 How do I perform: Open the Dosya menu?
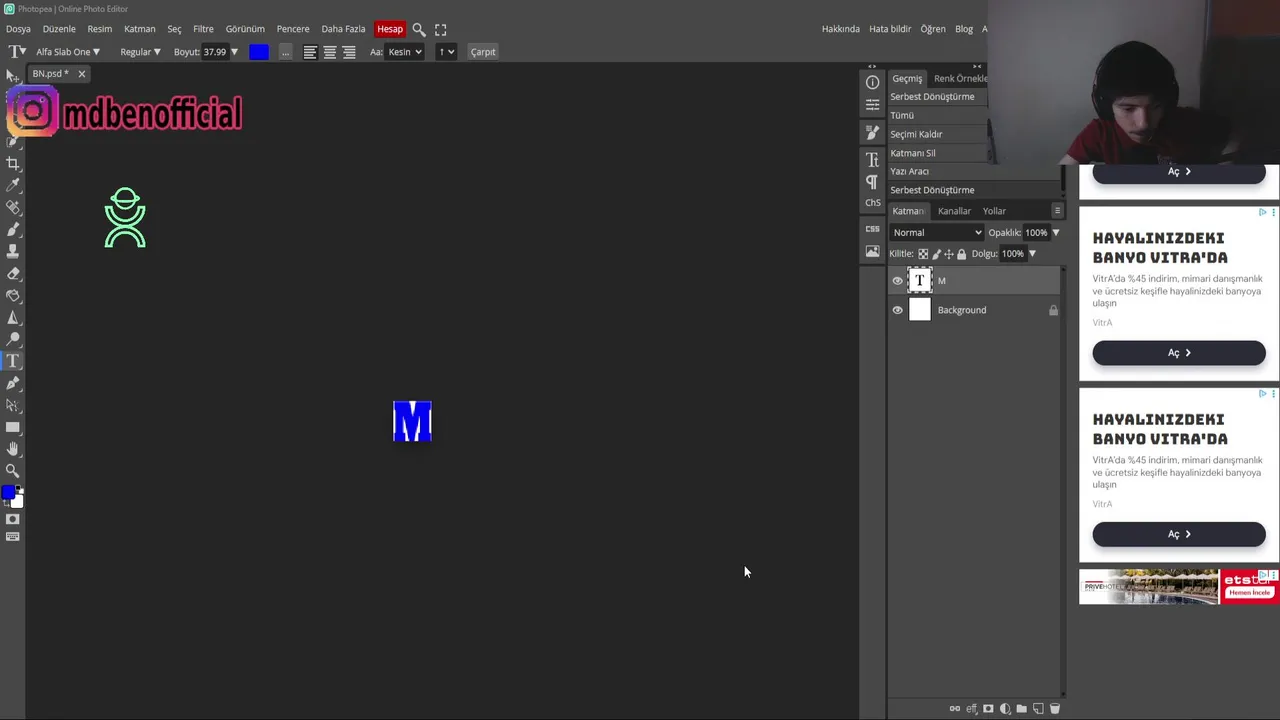click(18, 29)
